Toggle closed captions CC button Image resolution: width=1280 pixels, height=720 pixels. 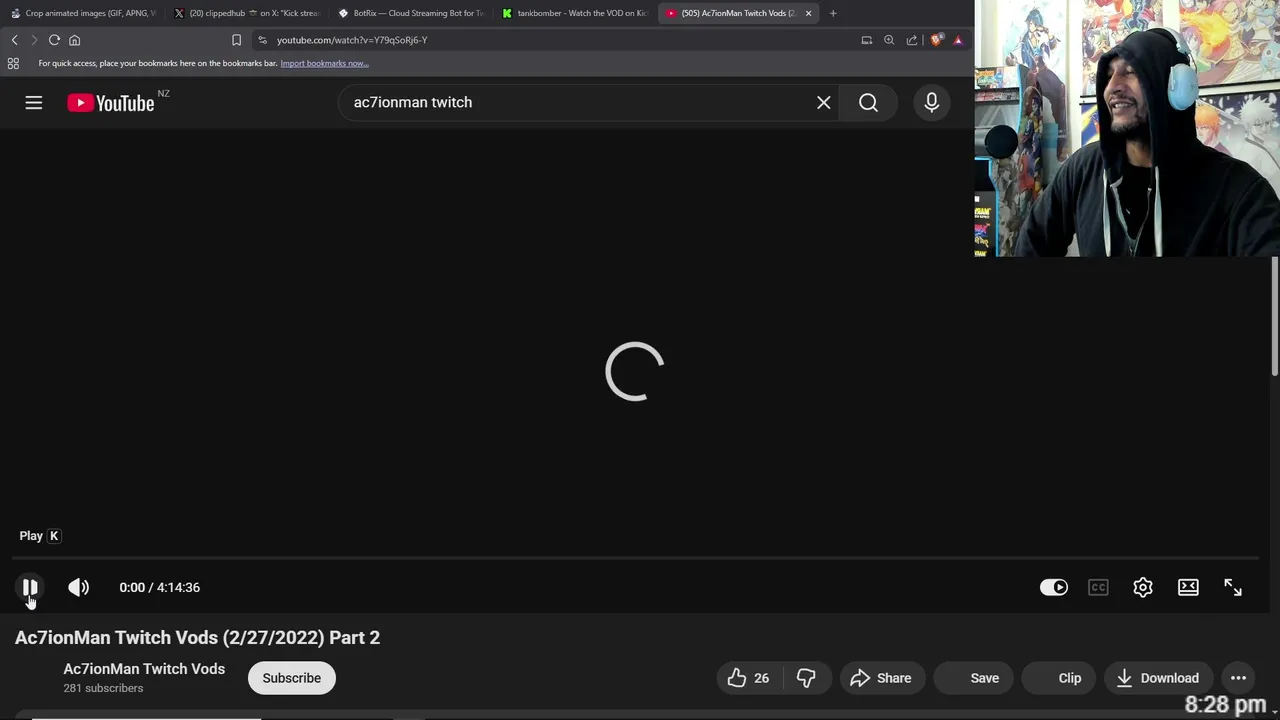1098,587
